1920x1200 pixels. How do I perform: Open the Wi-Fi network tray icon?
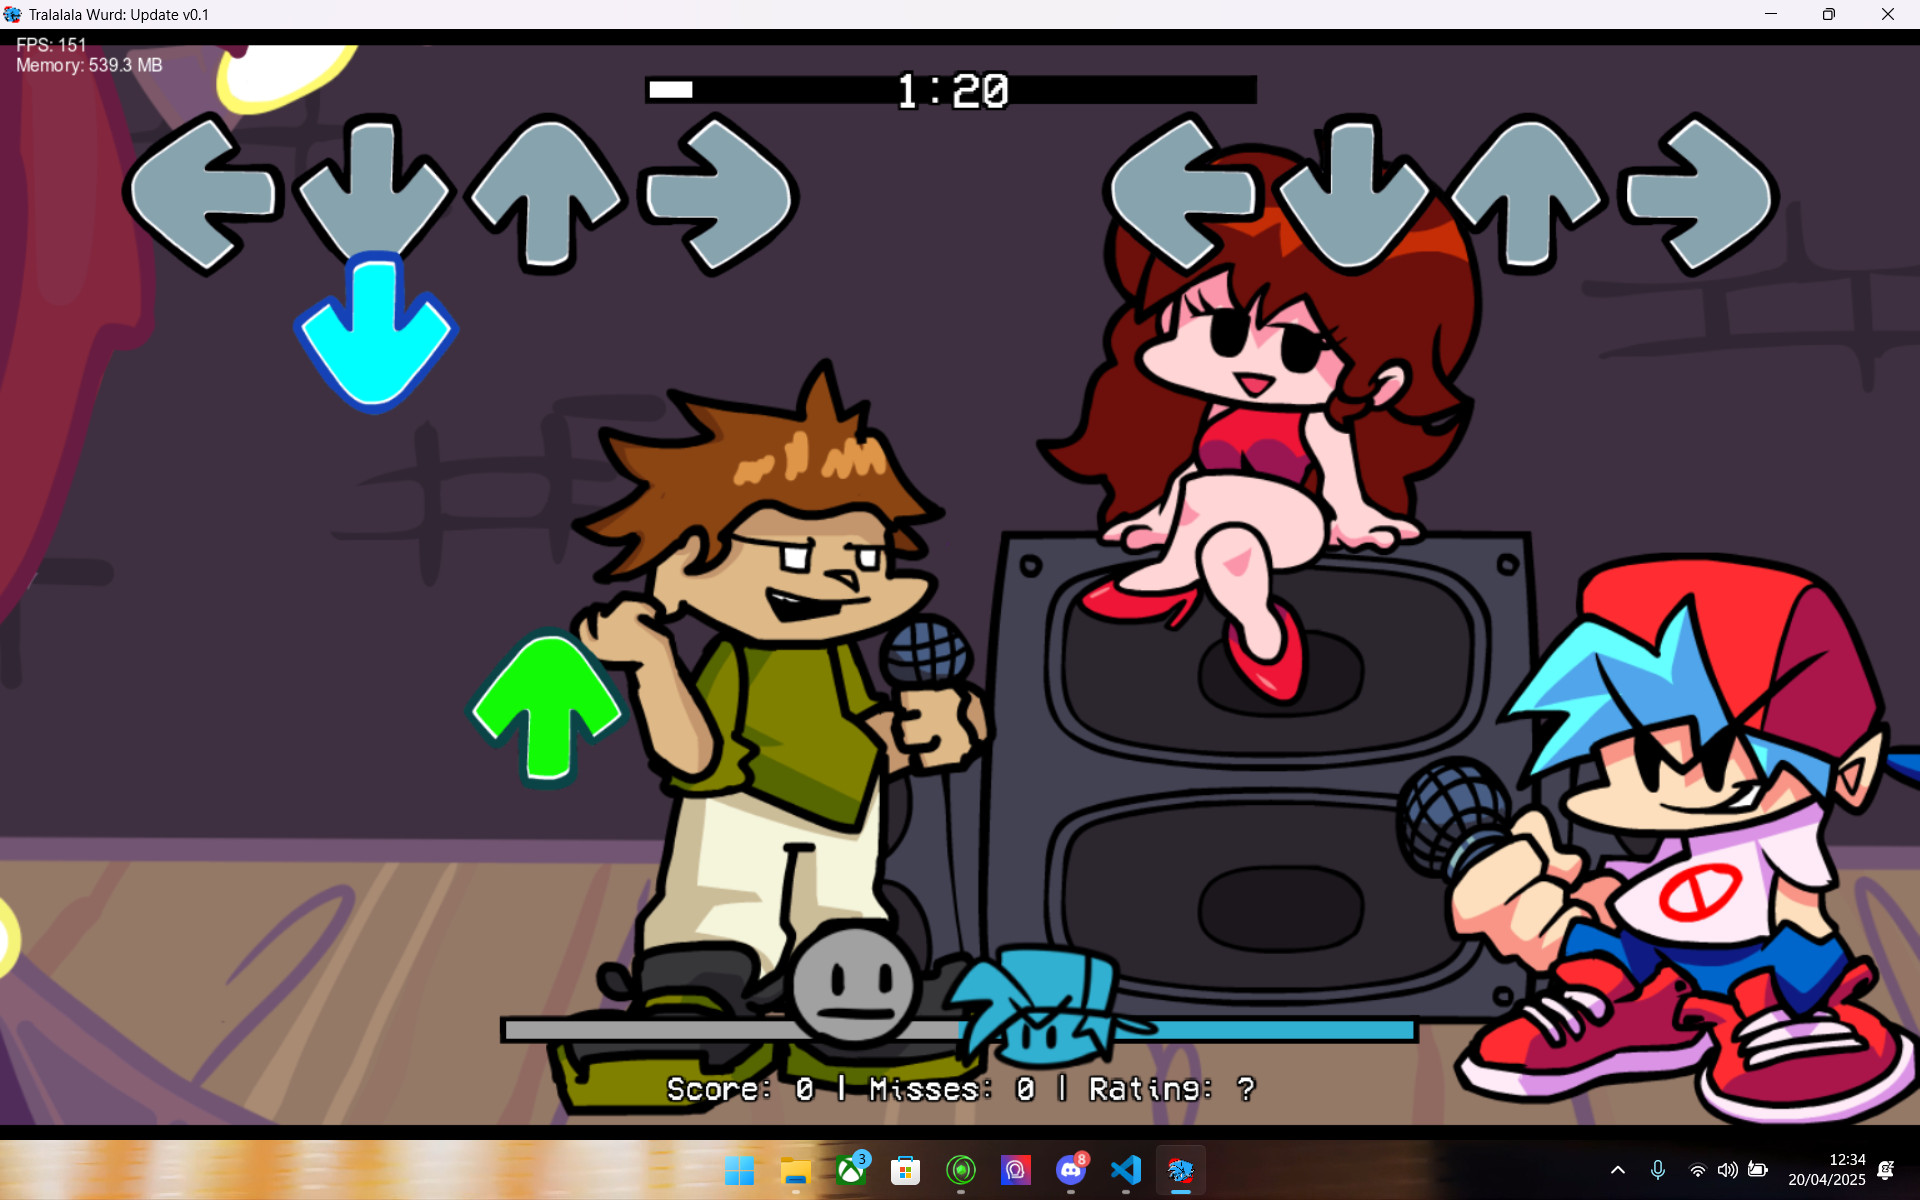point(1697,1170)
